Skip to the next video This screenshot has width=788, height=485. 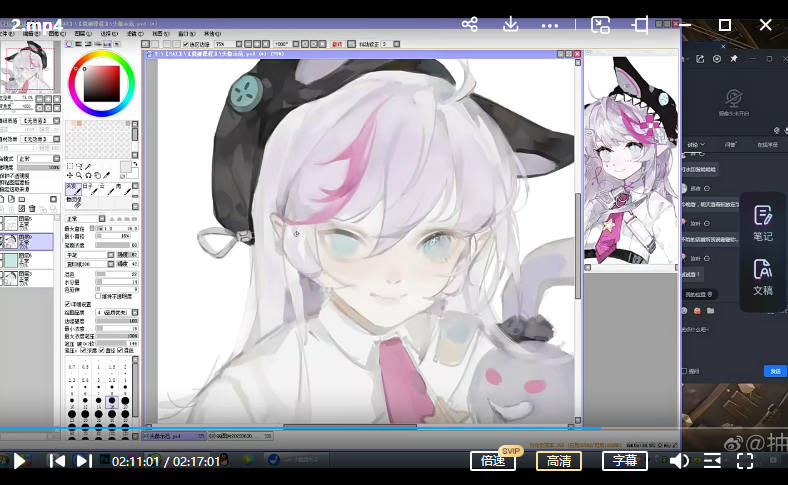click(84, 461)
